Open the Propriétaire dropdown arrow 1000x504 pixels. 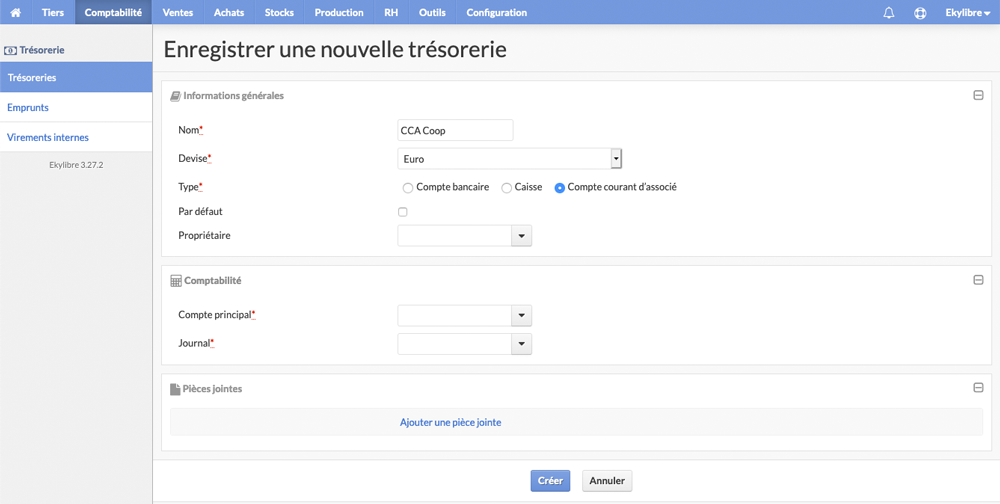[521, 235]
